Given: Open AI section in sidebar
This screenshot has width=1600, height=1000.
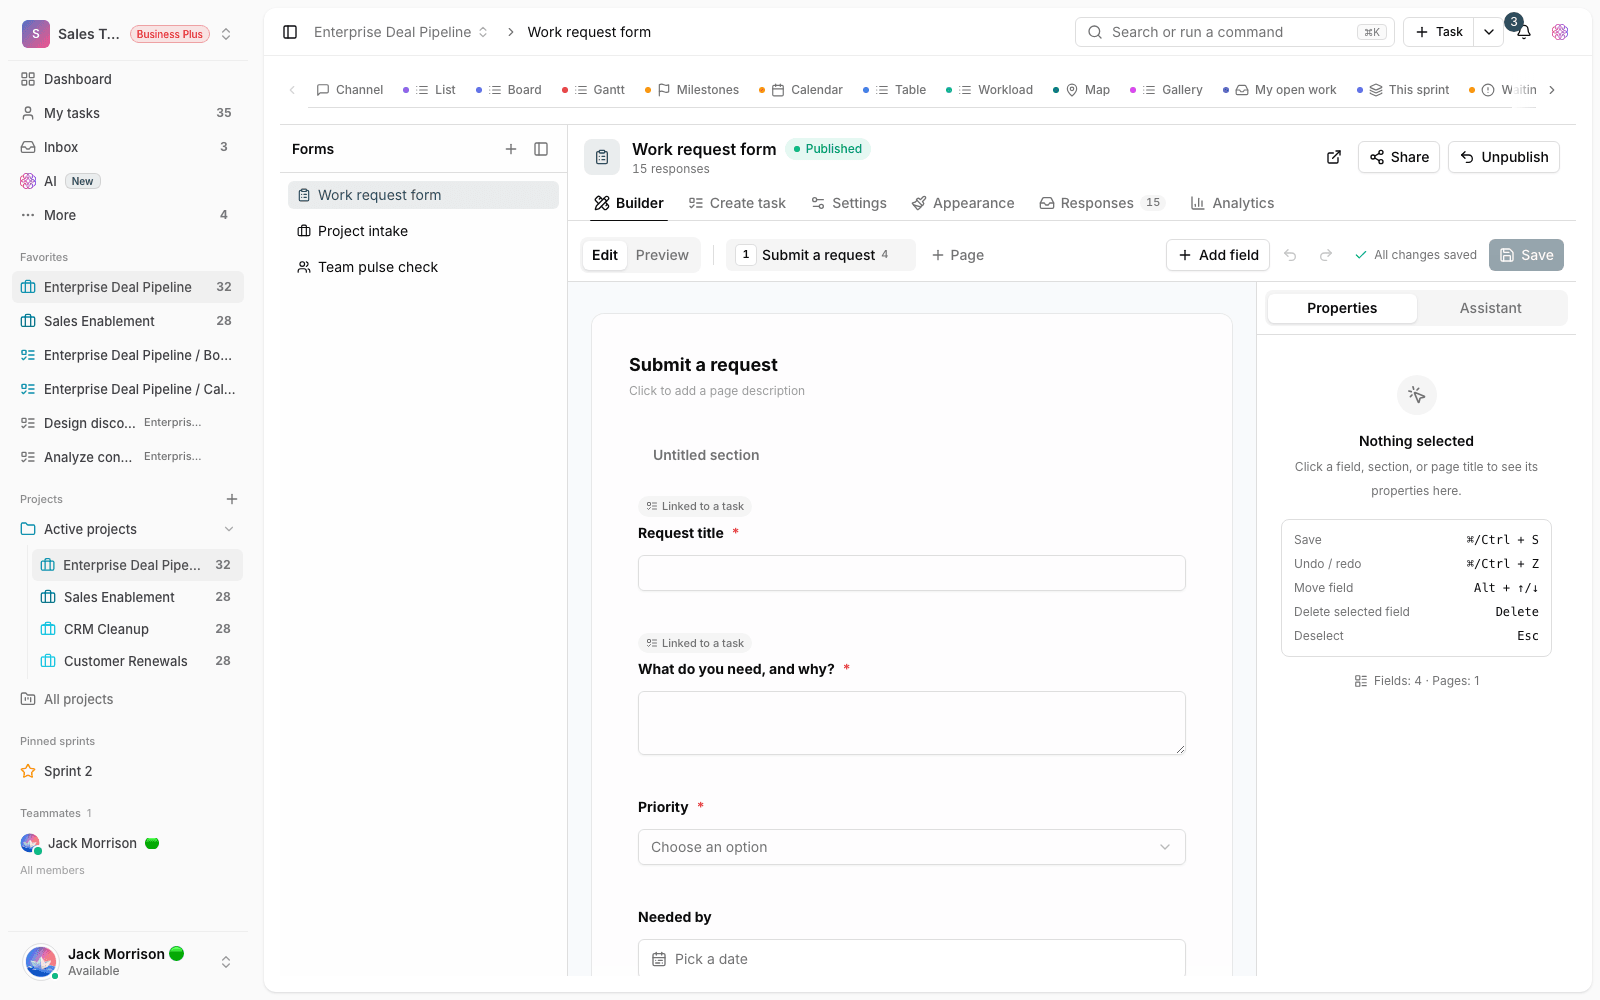Looking at the screenshot, I should (128, 181).
